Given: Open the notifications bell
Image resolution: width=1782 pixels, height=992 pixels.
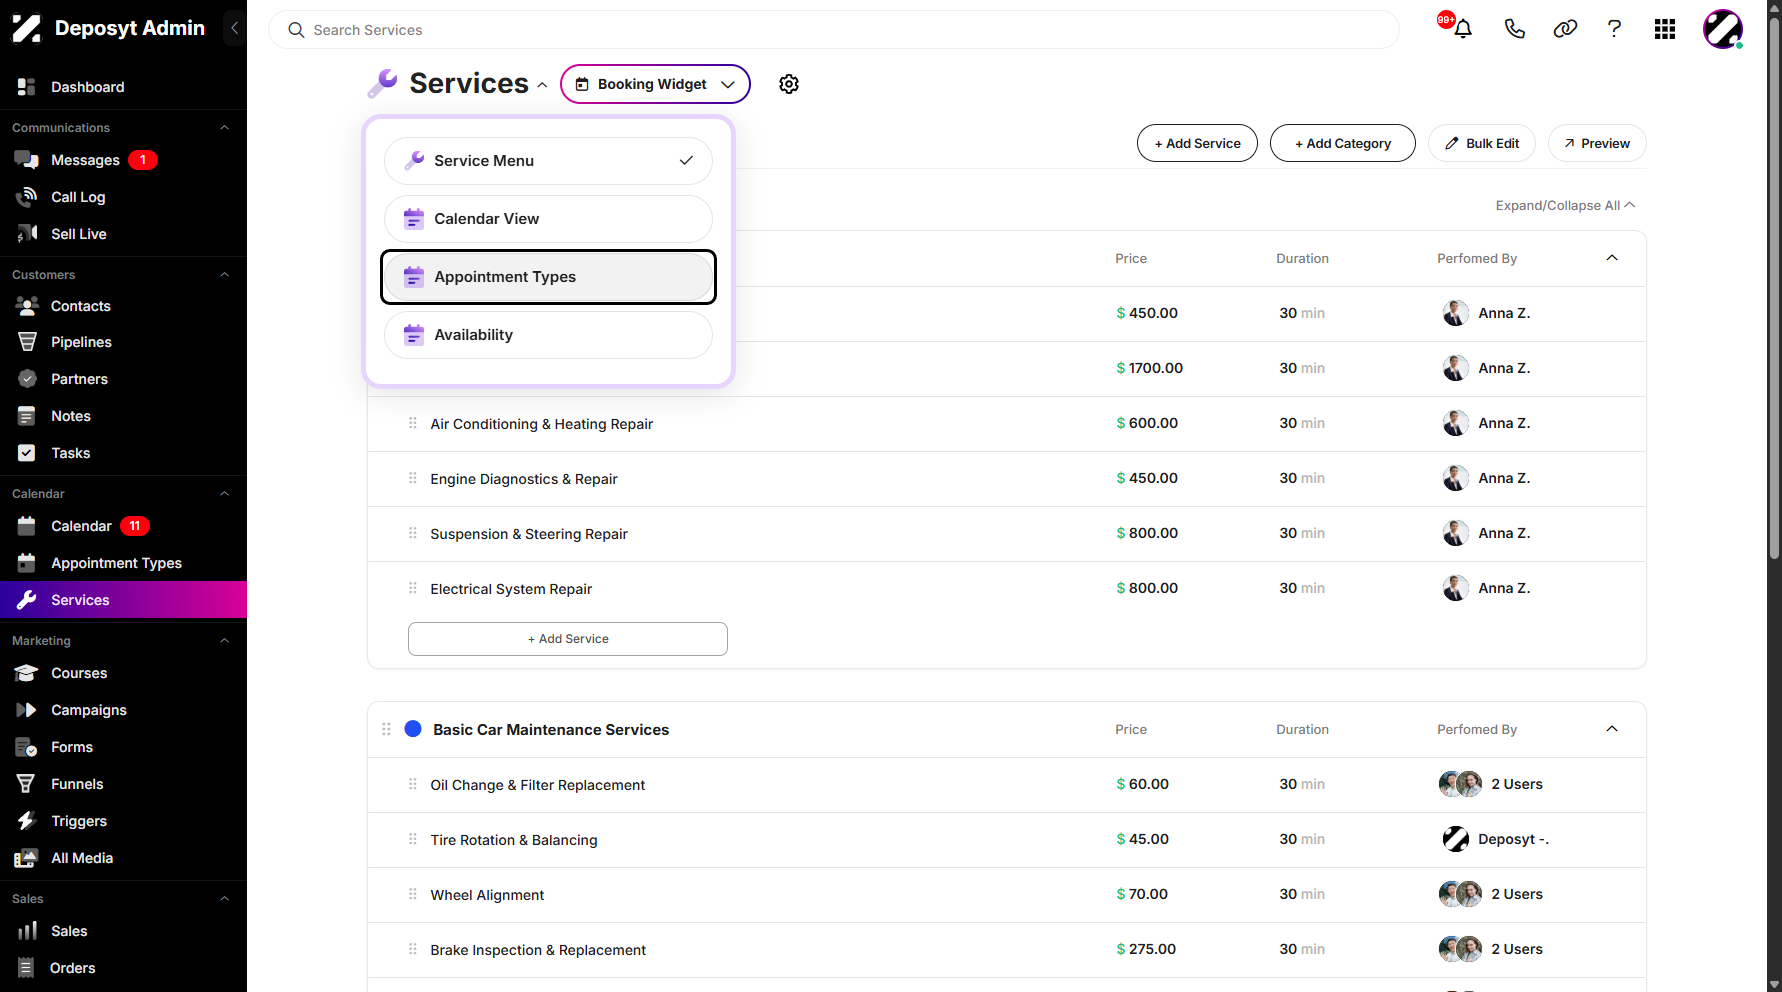Looking at the screenshot, I should tap(1463, 29).
